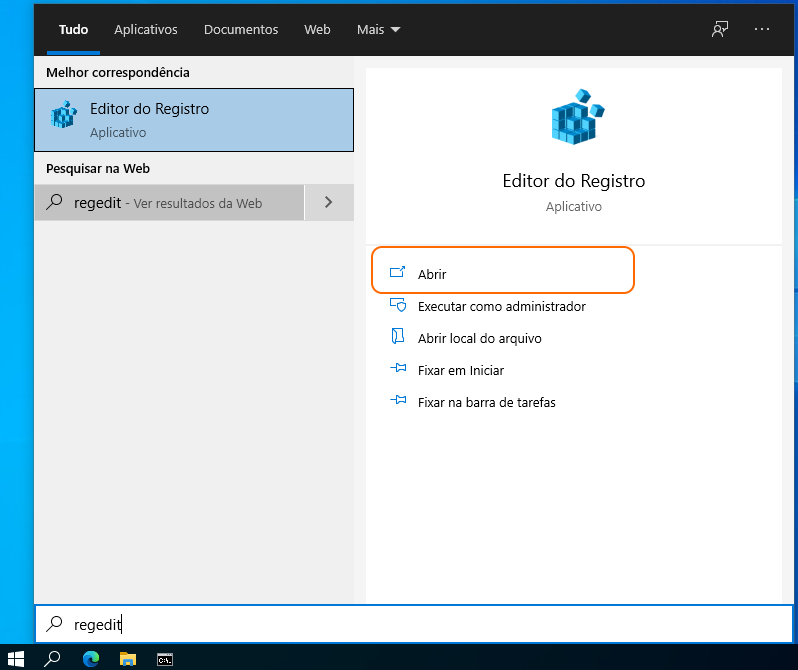
Task: Click the pin icon beside Fixar em Iniciar
Action: [x=398, y=368]
